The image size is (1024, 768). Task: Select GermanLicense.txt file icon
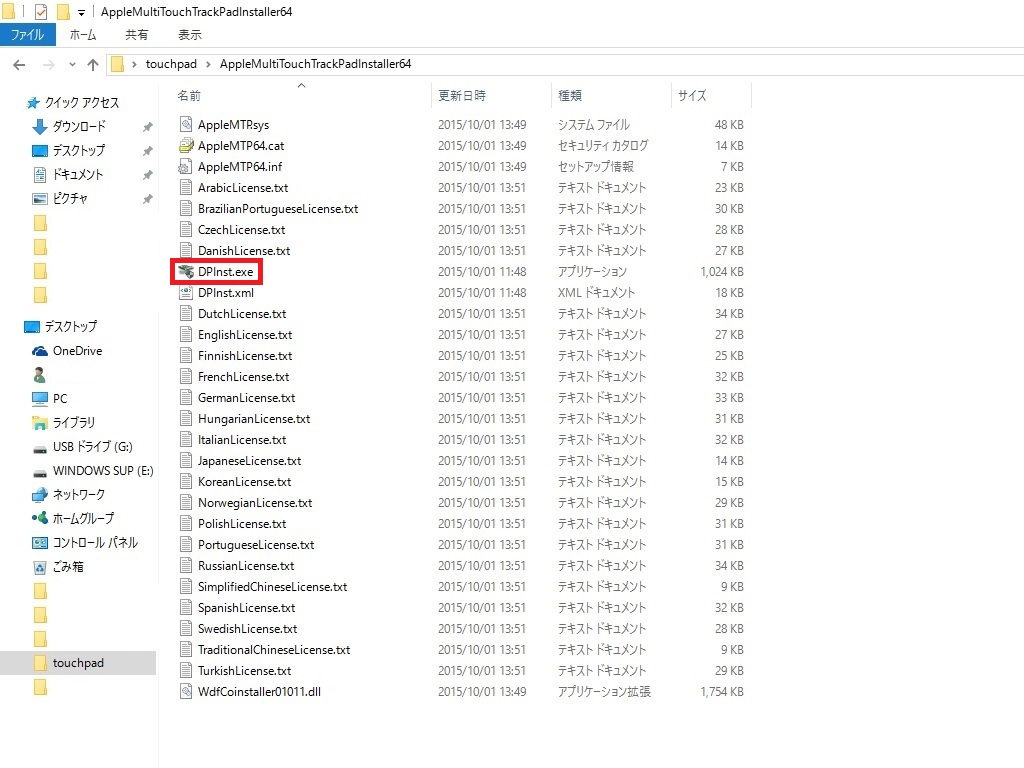(186, 397)
